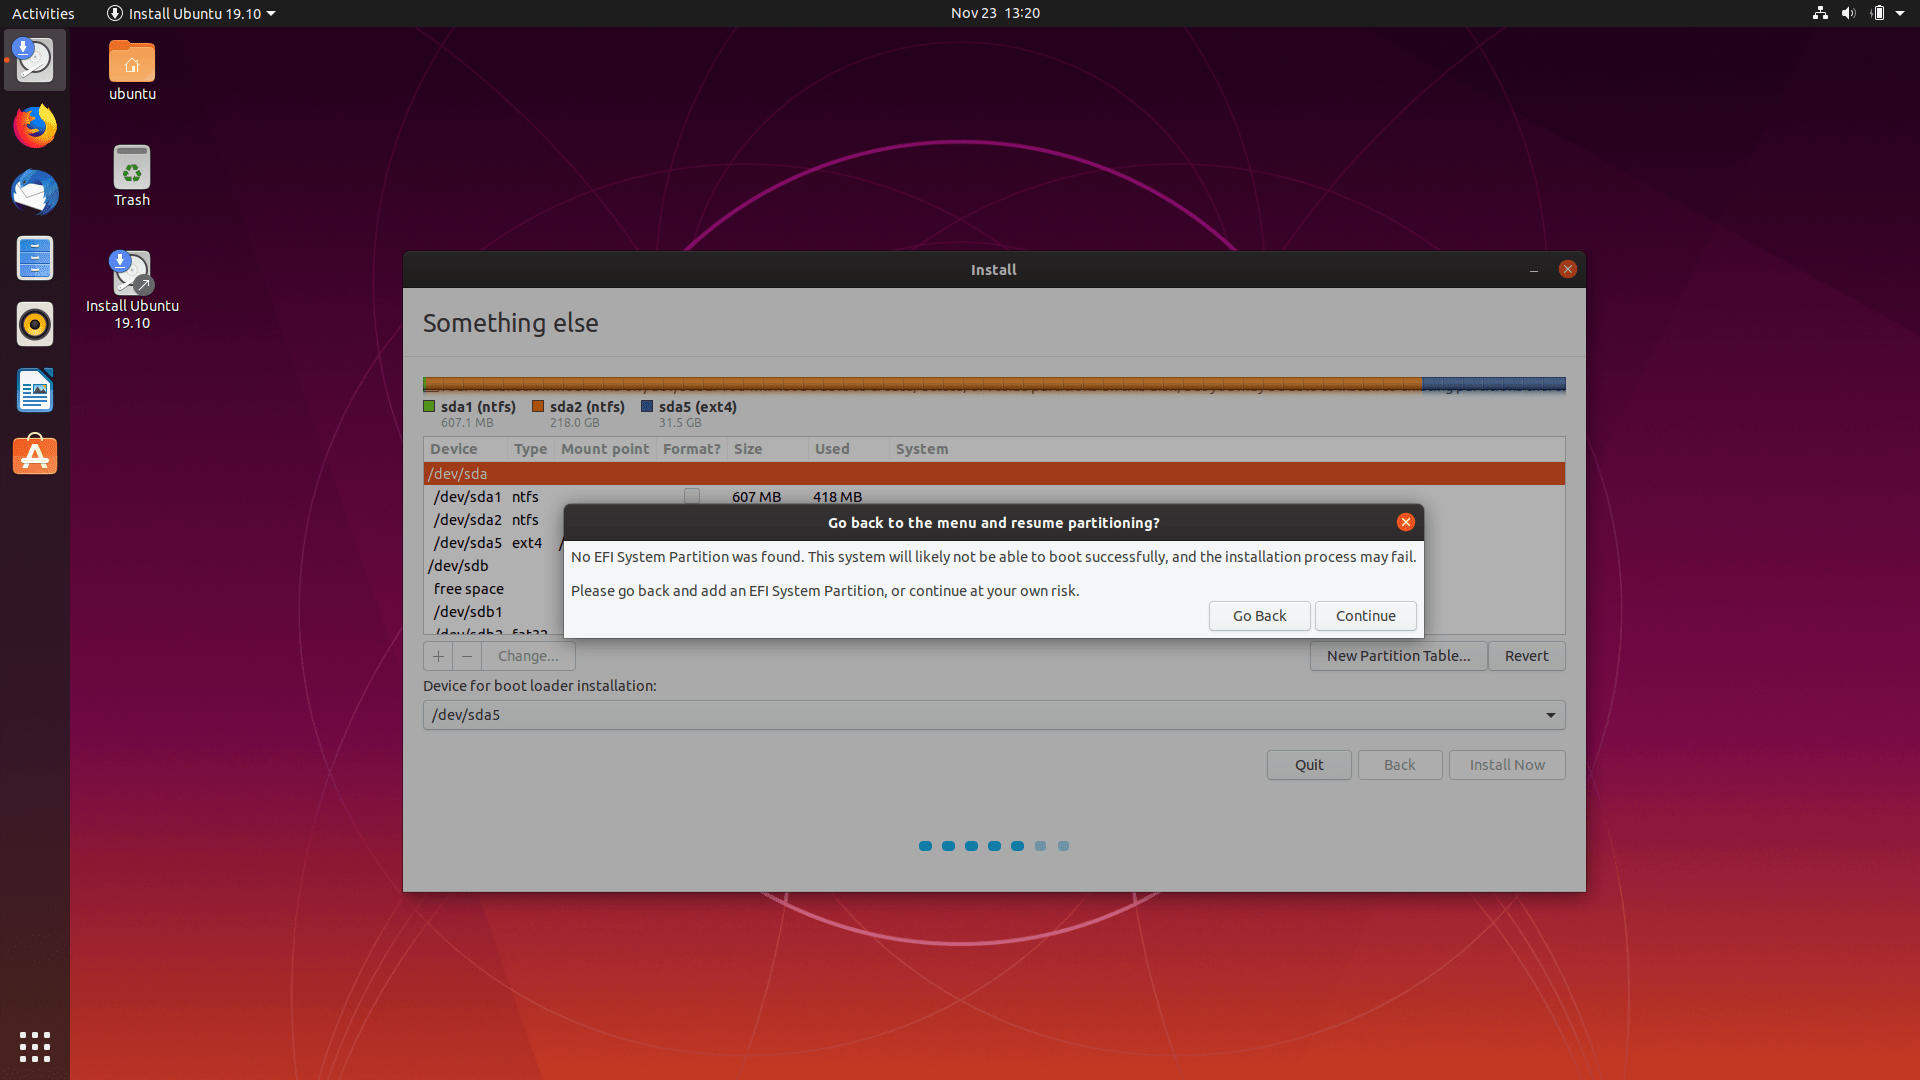Open Rhythmbox music player icon
This screenshot has height=1080, width=1920.
35,325
